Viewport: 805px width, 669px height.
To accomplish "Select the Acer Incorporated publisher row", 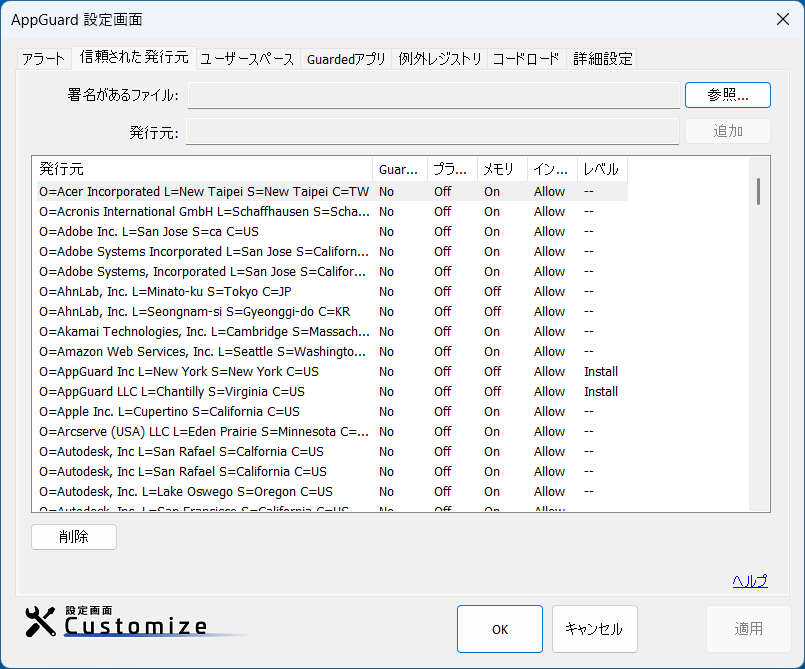I will [204, 191].
